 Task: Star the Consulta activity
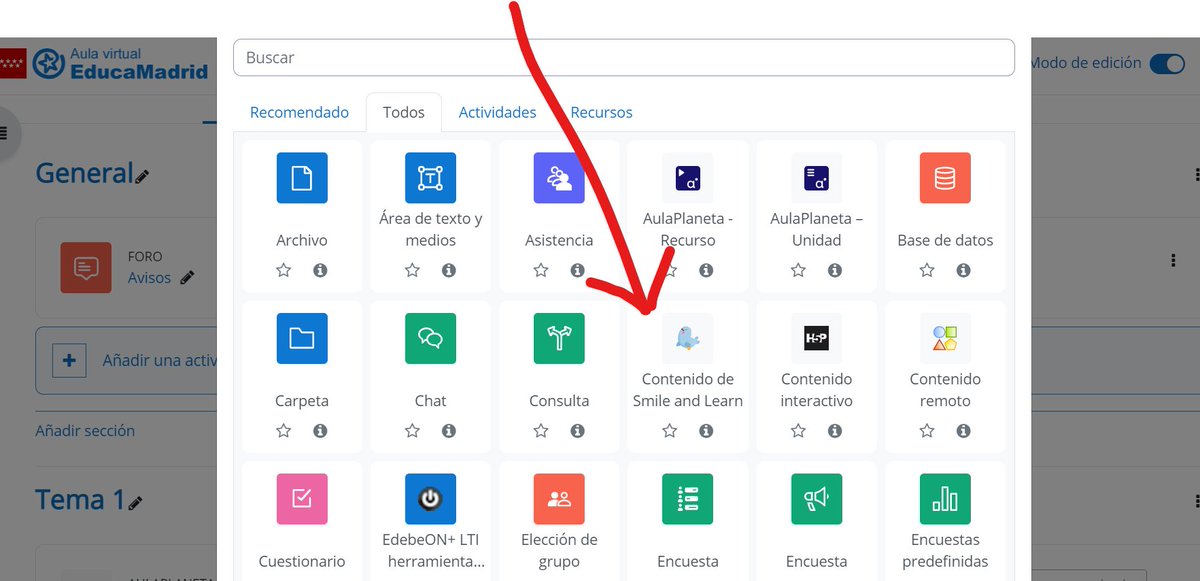point(541,431)
